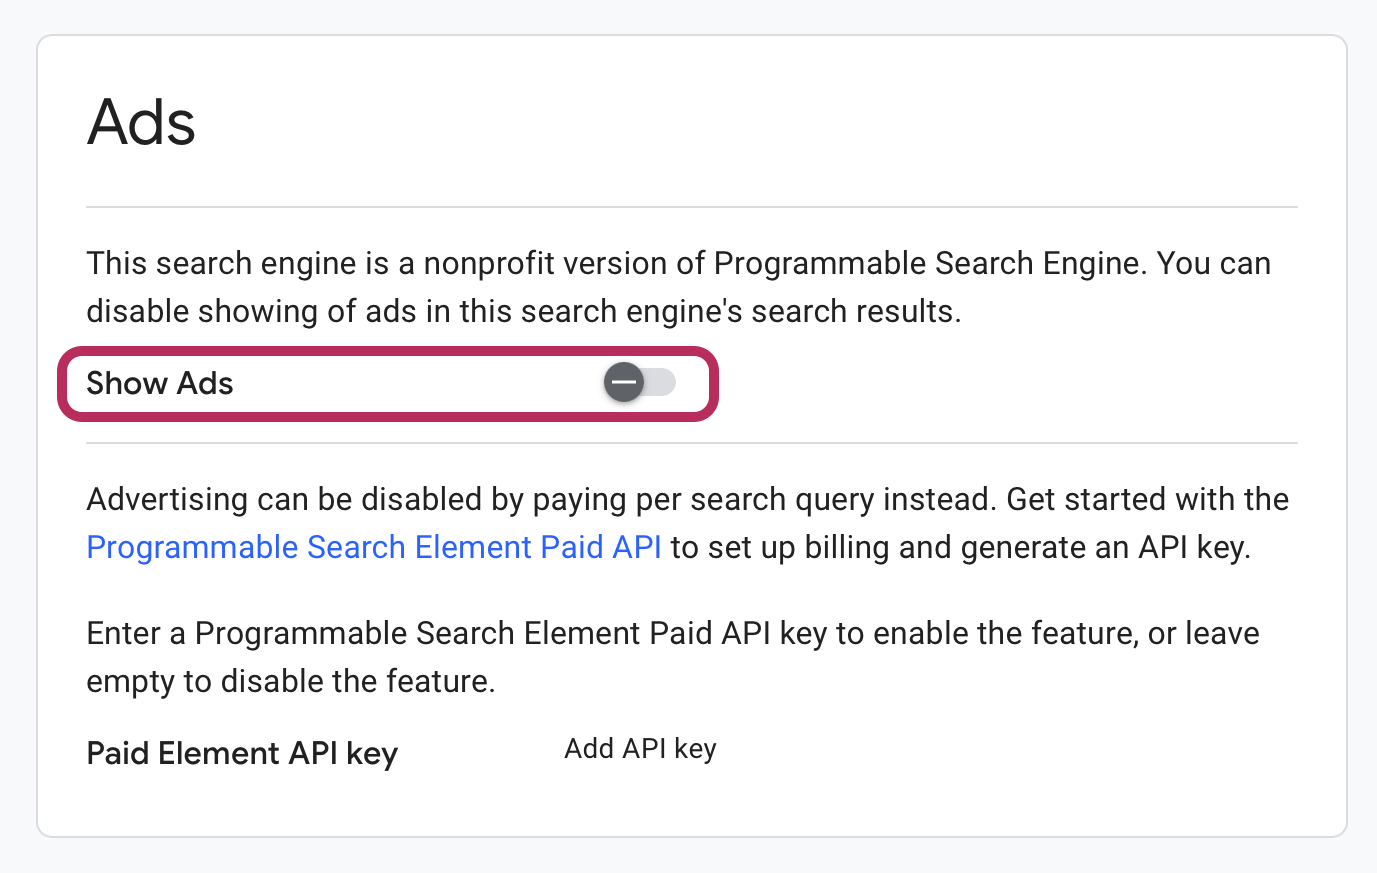Click the disabled Show Ads switch thumb
The height and width of the screenshot is (873, 1377).
622,382
